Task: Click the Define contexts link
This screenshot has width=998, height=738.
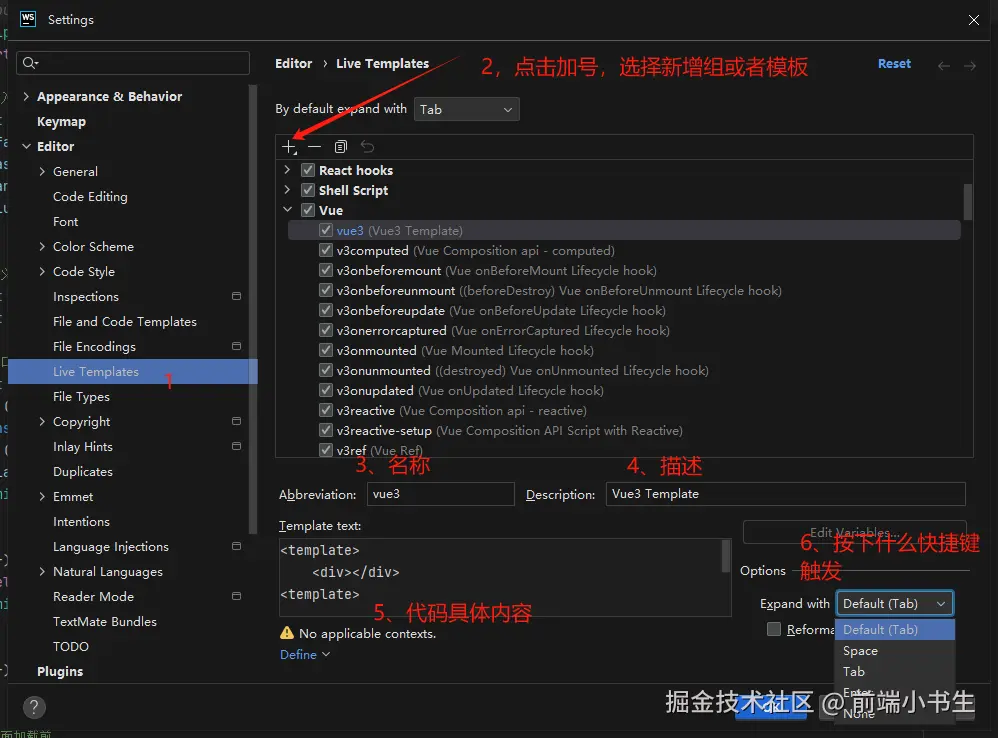Action: click(305, 654)
